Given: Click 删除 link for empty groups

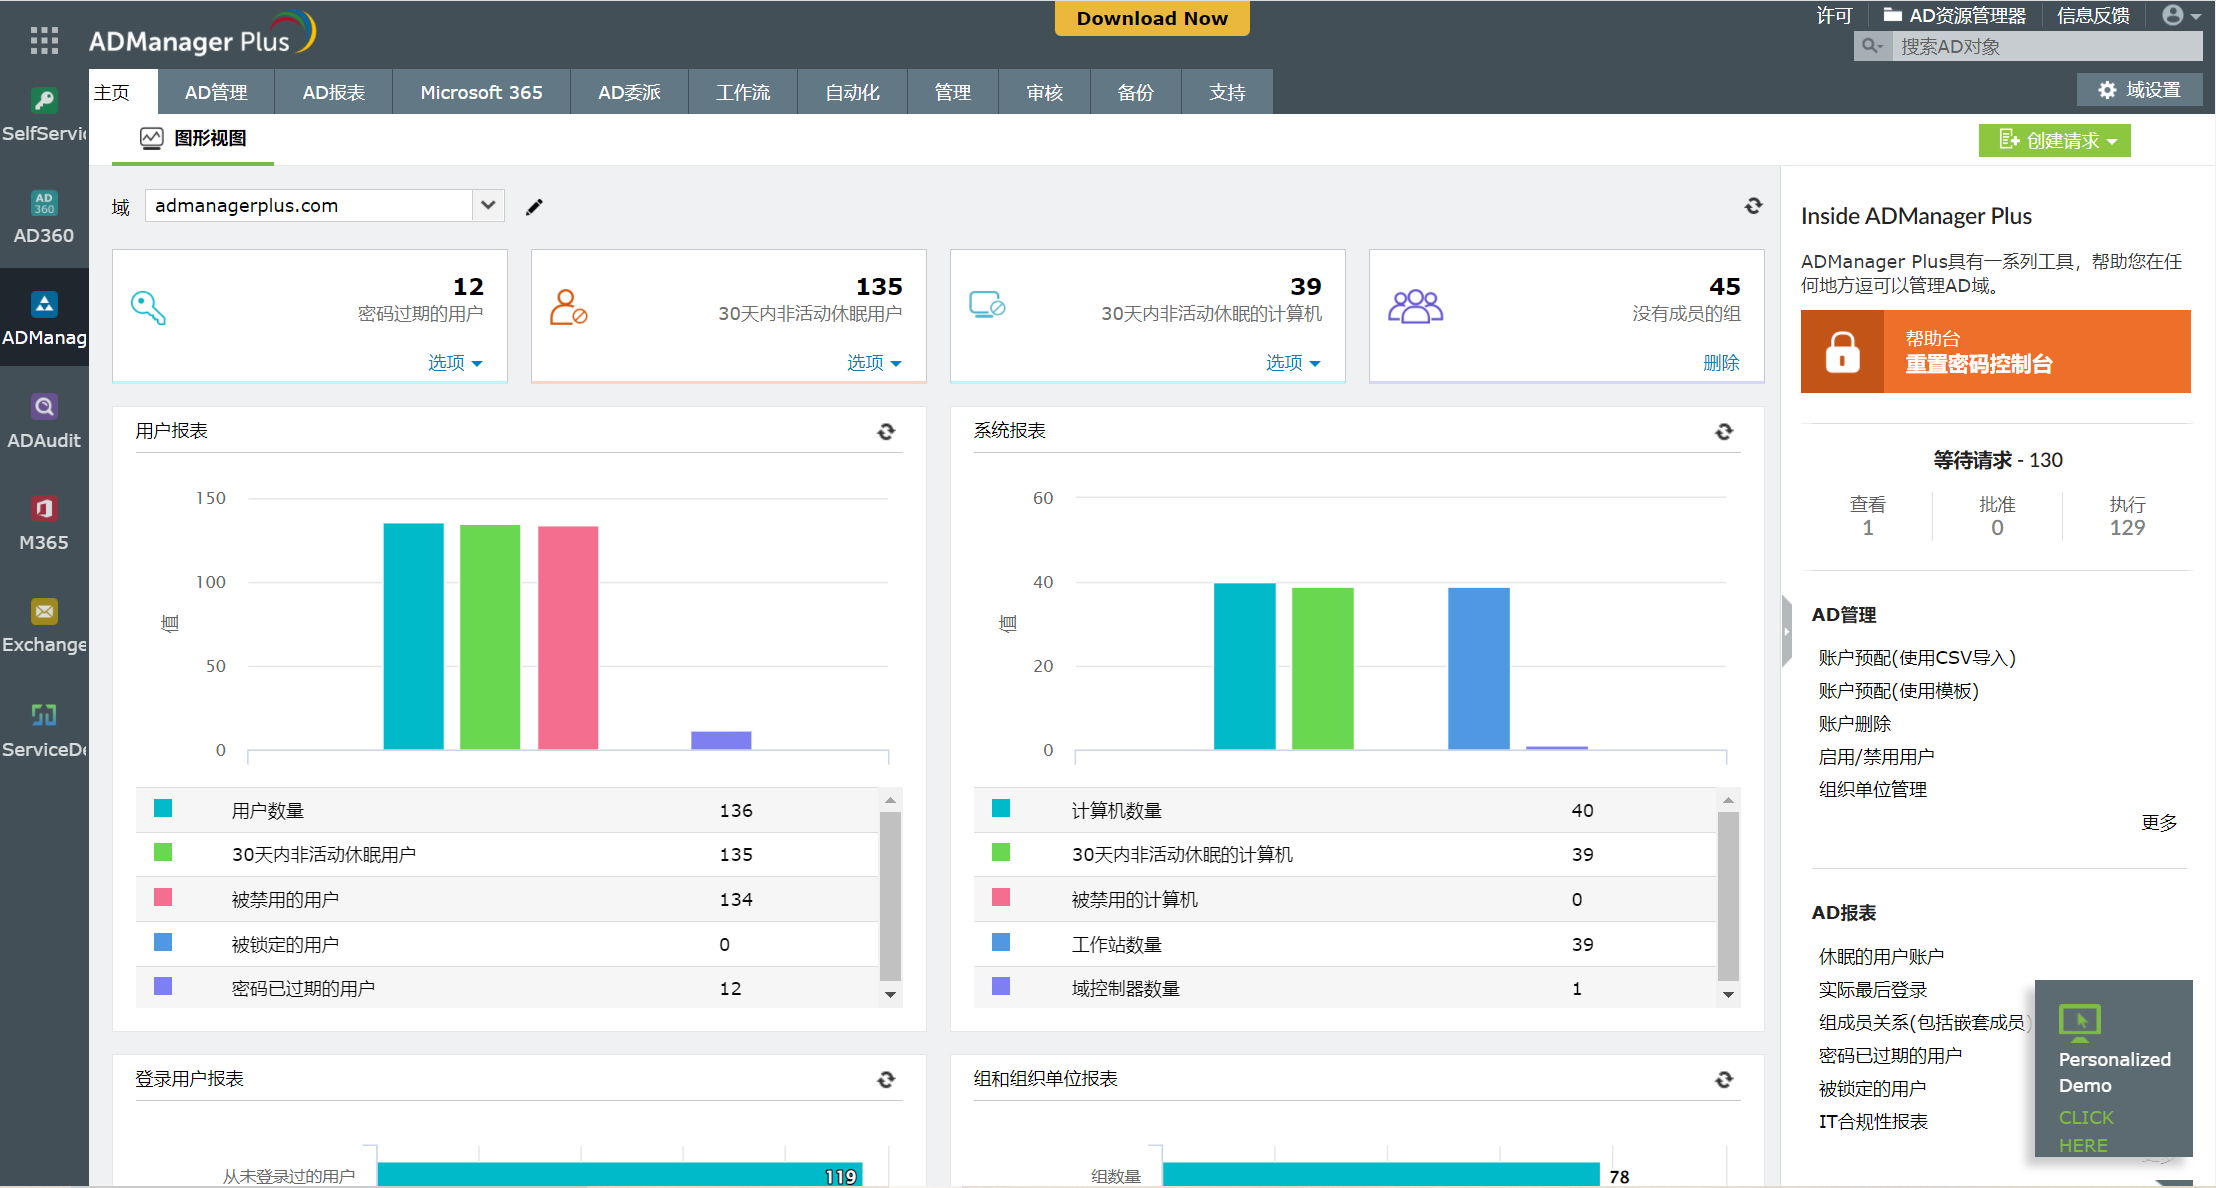Looking at the screenshot, I should [x=1721, y=363].
